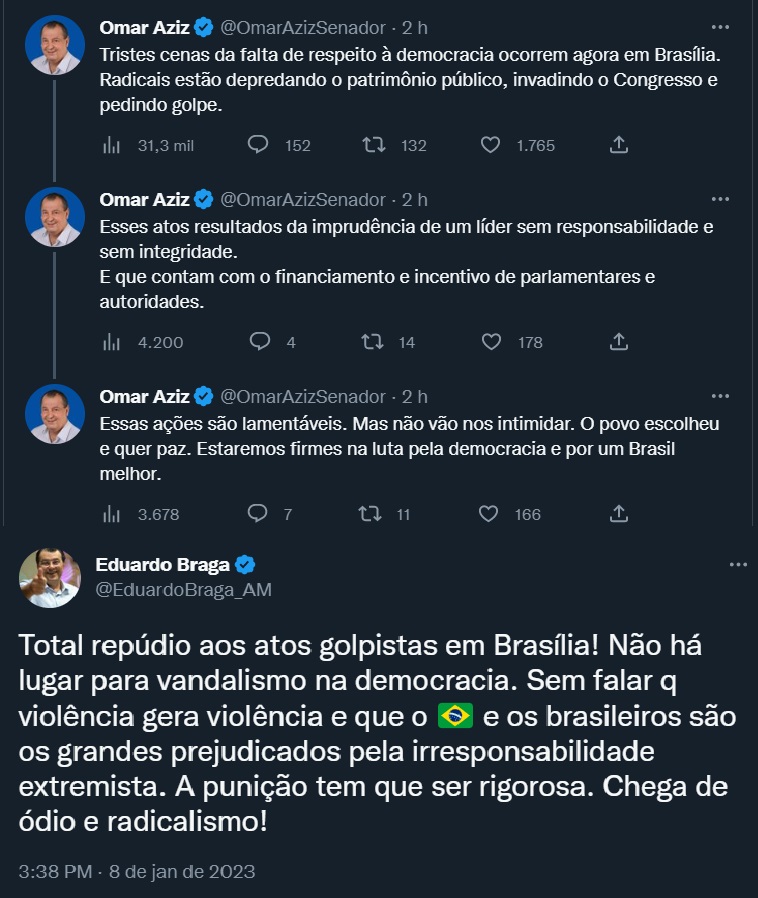Open more options on Eduardo Braga tweet
Viewport: 758px width, 898px height.
pos(738,565)
